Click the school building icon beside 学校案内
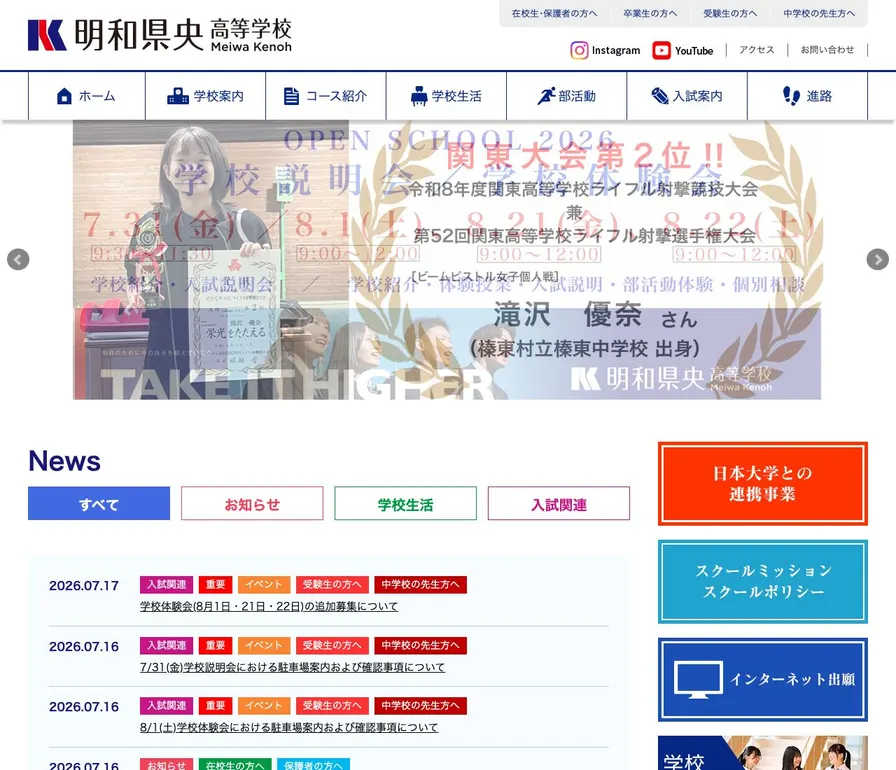The image size is (896, 770). 178,96
